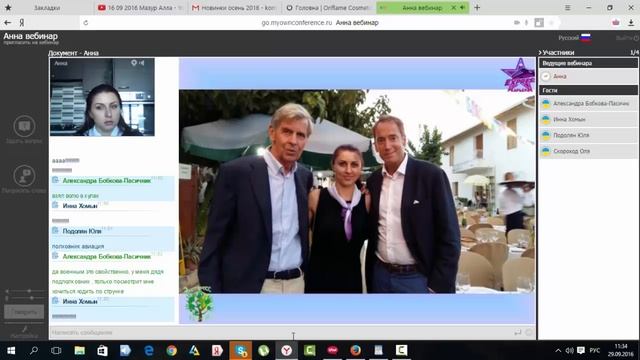The height and width of the screenshot is (360, 640).
Task: Click the Russian flag language icon
Action: coord(586,38)
